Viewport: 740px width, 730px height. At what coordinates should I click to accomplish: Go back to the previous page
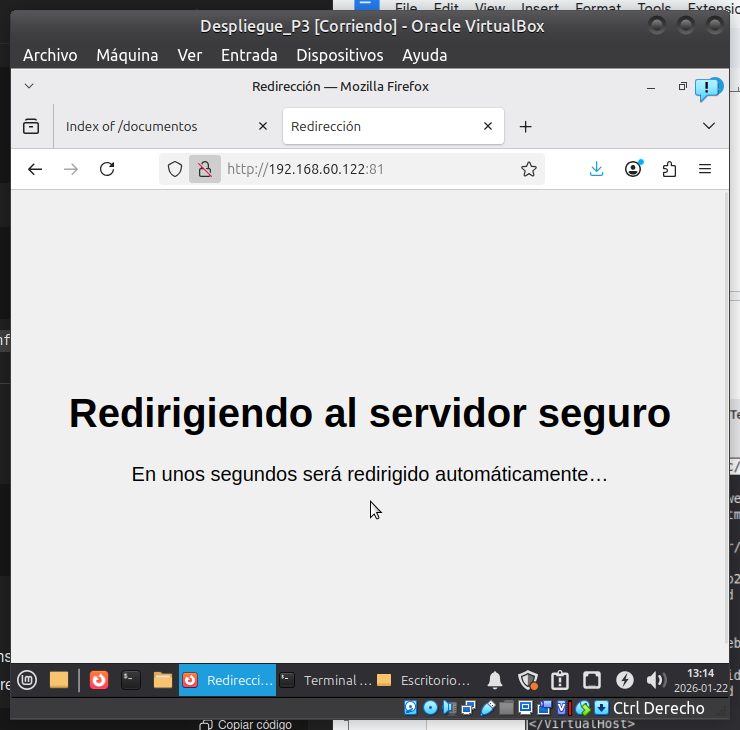tap(35, 170)
